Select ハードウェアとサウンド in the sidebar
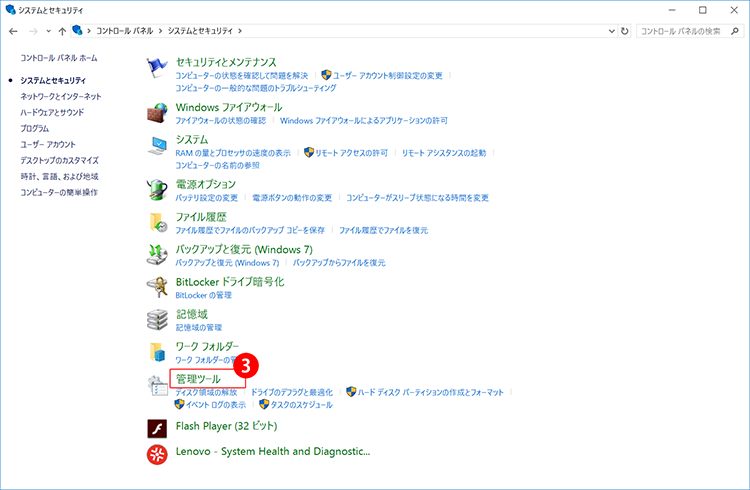 52,112
